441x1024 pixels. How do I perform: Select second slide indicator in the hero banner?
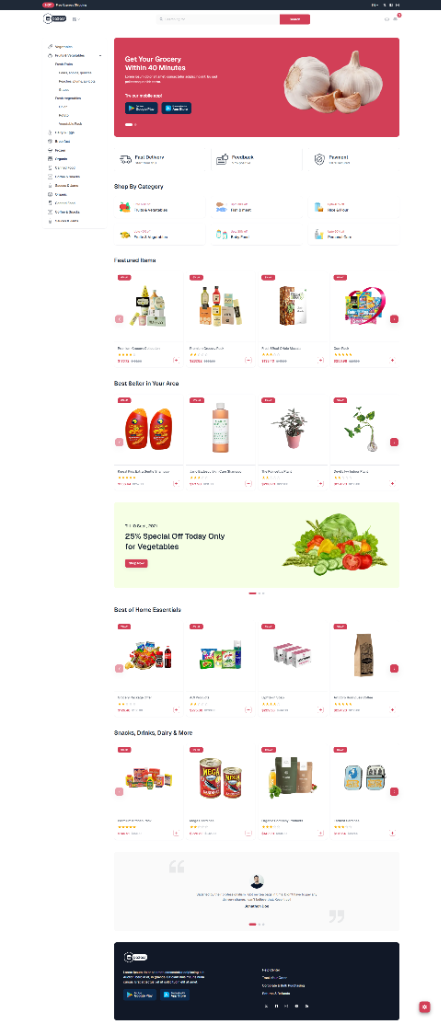[135, 124]
